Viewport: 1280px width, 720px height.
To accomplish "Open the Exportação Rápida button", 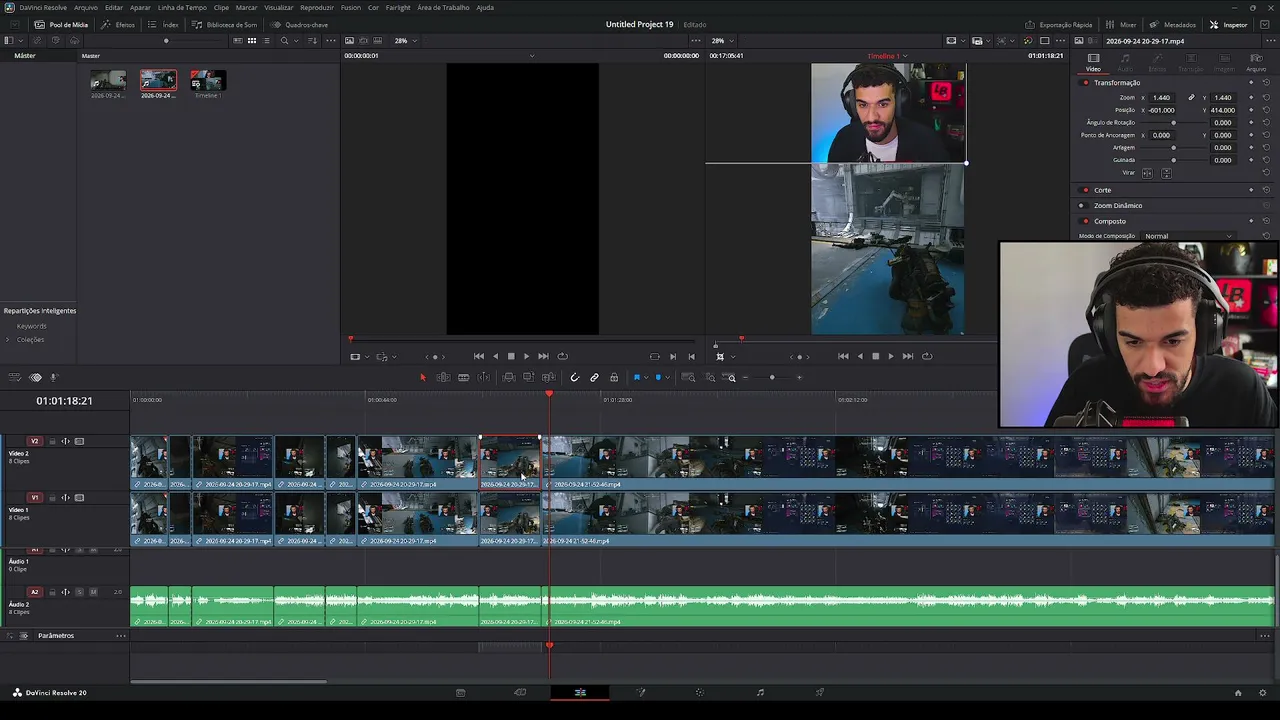I will pos(1059,24).
